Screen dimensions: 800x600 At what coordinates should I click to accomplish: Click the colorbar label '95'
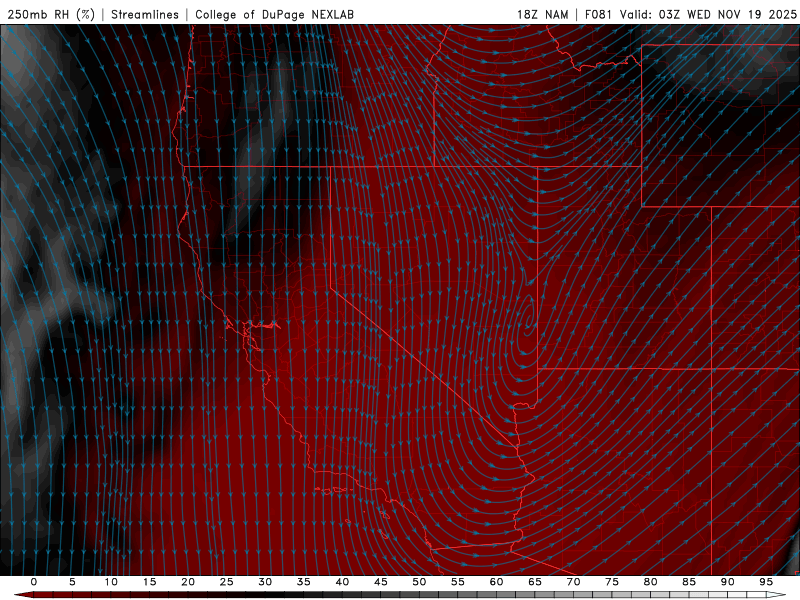click(766, 582)
